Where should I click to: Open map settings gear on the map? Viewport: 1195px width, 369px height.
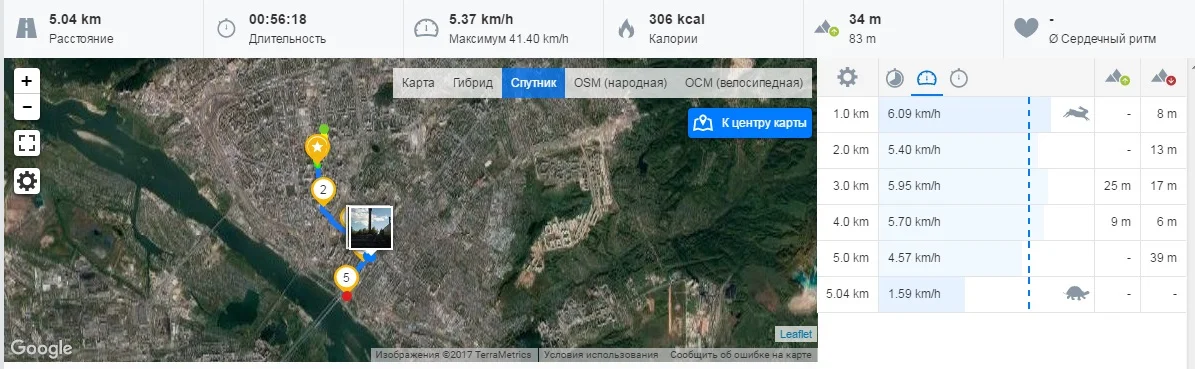[27, 181]
